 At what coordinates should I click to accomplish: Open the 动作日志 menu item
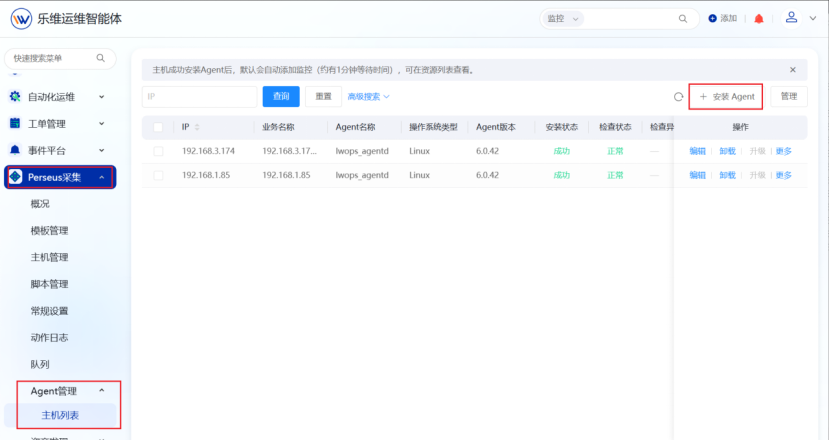(49, 337)
